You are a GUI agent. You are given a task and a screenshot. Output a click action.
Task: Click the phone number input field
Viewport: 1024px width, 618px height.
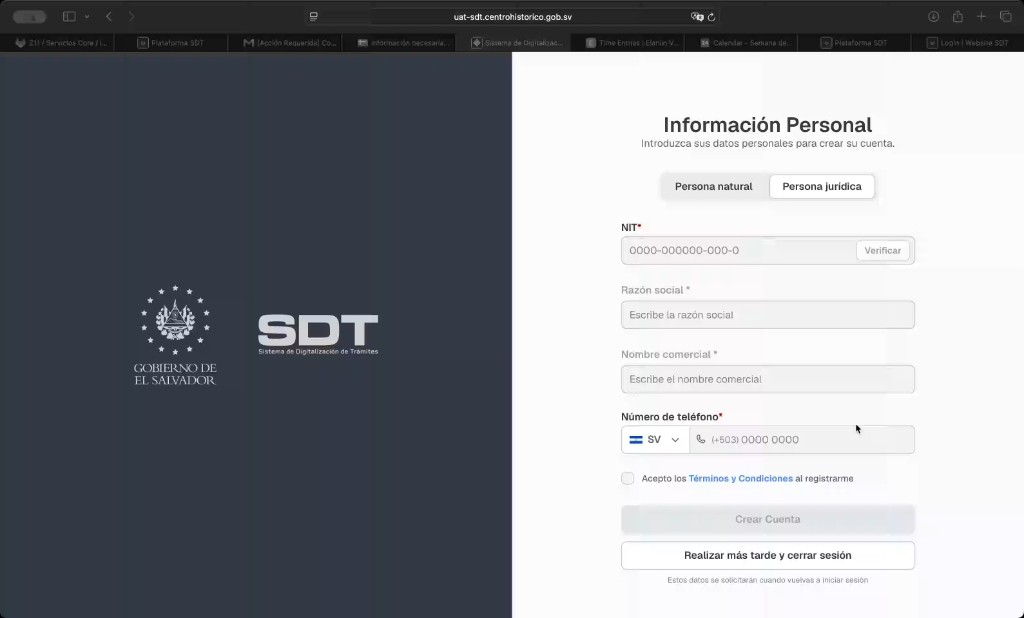coord(802,440)
